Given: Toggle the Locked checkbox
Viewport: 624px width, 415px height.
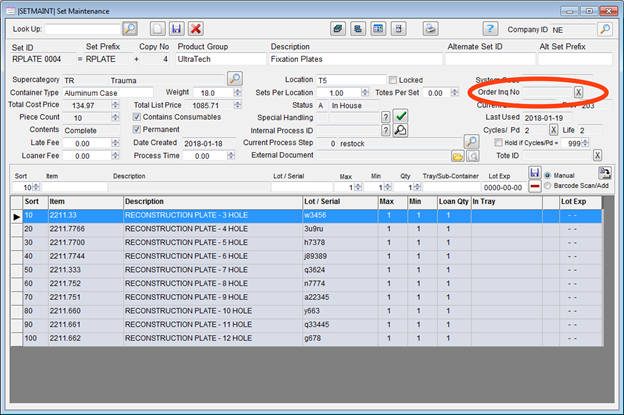Looking at the screenshot, I should coord(393,80).
